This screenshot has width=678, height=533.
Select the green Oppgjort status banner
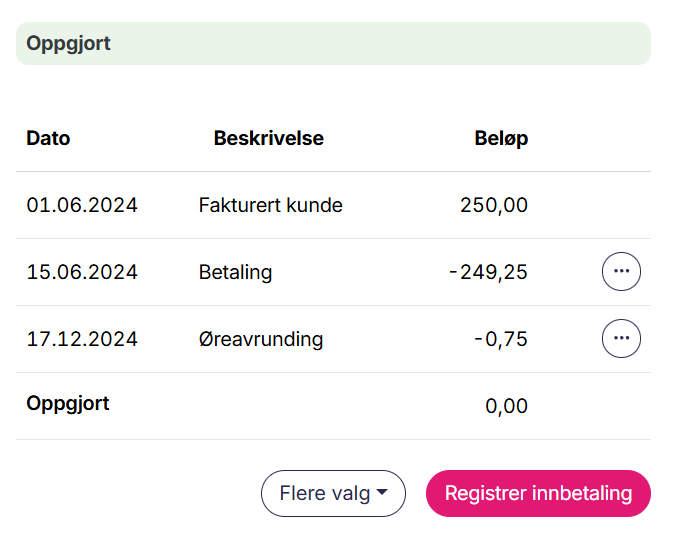pos(333,44)
